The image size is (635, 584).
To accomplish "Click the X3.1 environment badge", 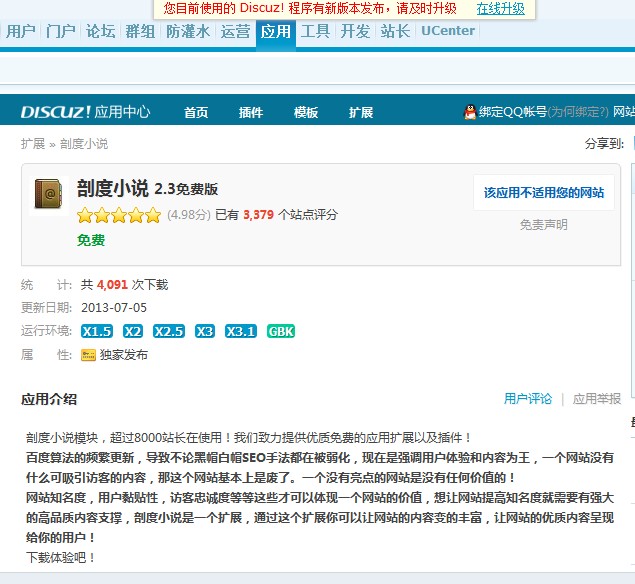I will 241,331.
